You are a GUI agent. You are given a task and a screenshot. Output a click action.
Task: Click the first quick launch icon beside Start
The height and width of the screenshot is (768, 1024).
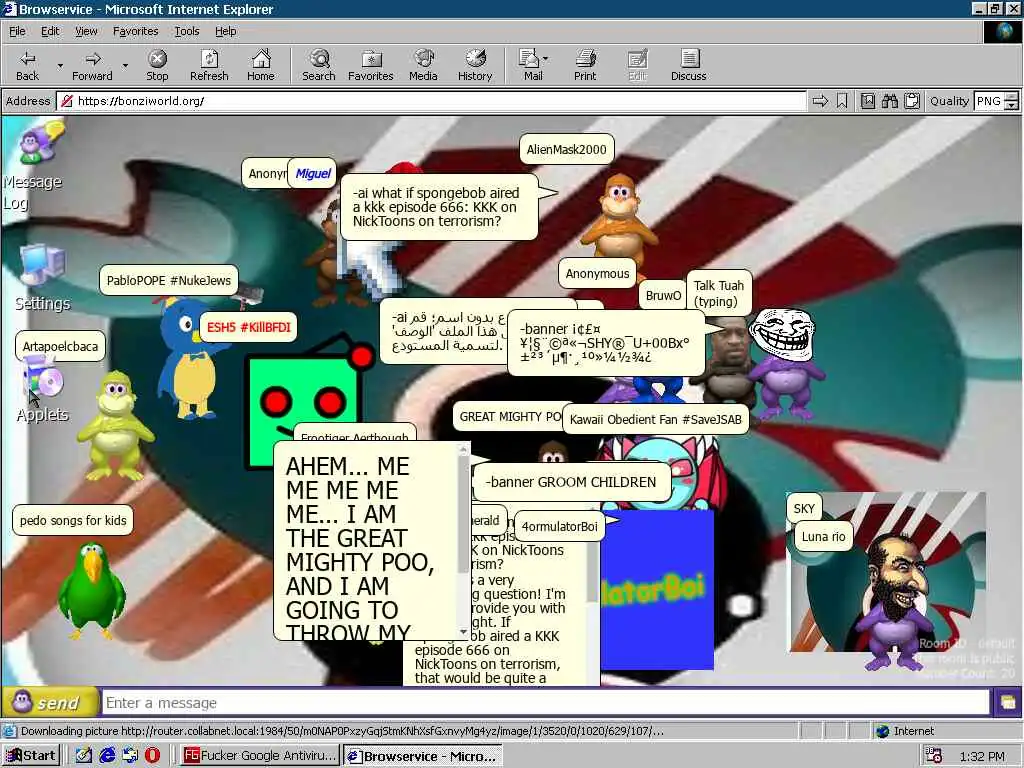click(x=84, y=756)
